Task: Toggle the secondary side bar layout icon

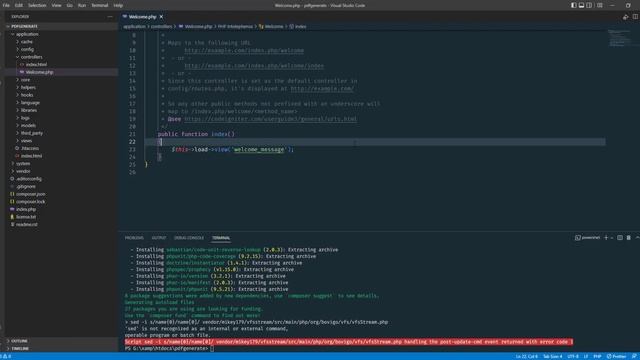Action: point(589,5)
